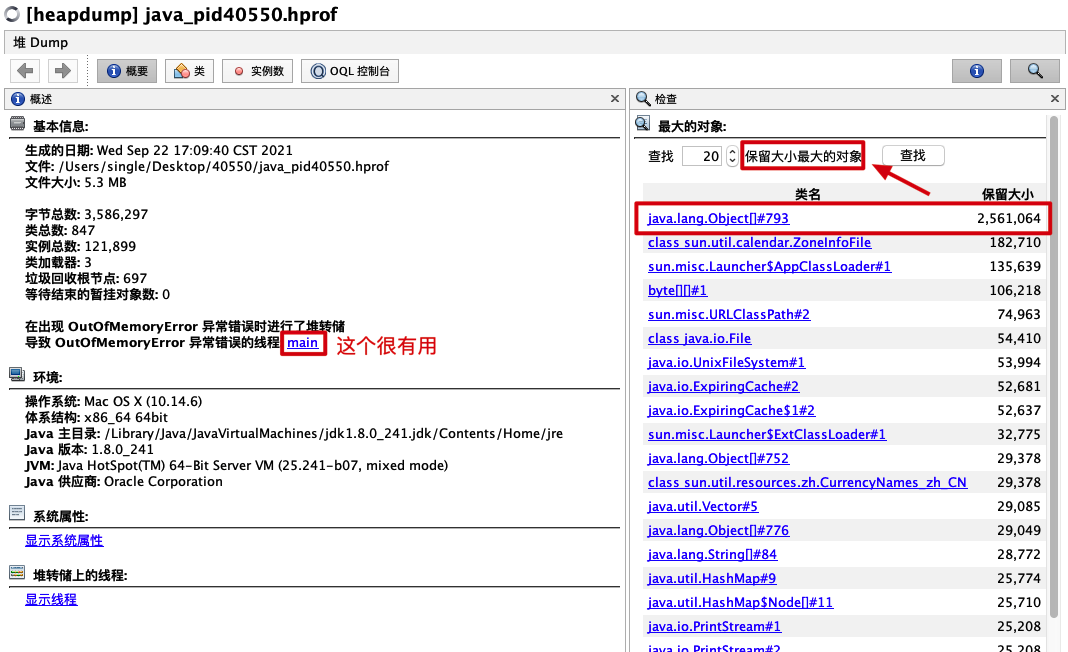Viewport: 1068px width, 652px height.
Task: Click the 文件大小: 5.3 MB line
Action: 76,183
